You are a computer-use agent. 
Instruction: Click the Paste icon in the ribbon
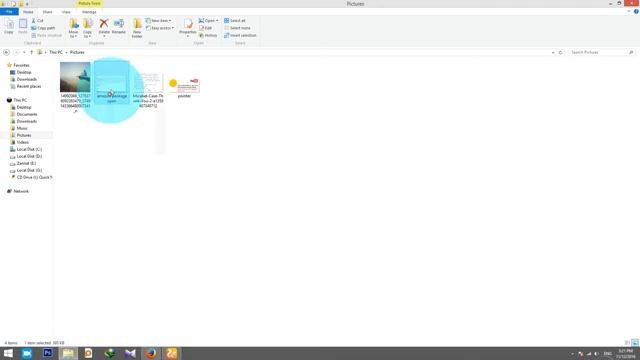click(23, 27)
